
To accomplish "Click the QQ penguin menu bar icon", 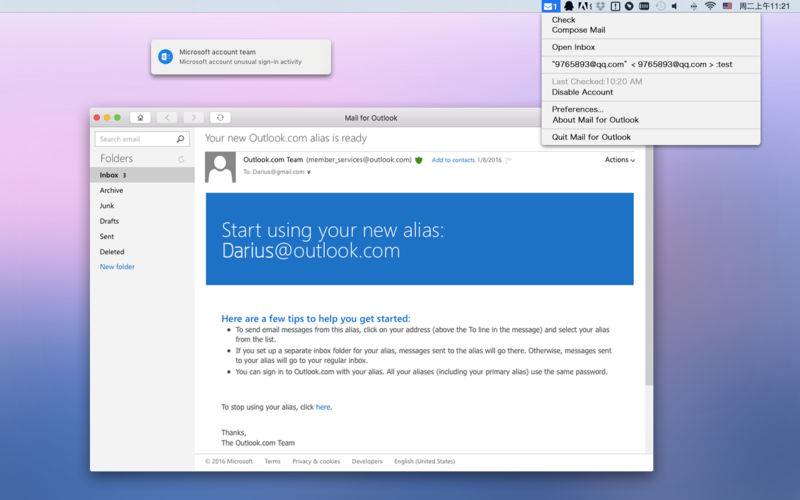I will click(568, 6).
